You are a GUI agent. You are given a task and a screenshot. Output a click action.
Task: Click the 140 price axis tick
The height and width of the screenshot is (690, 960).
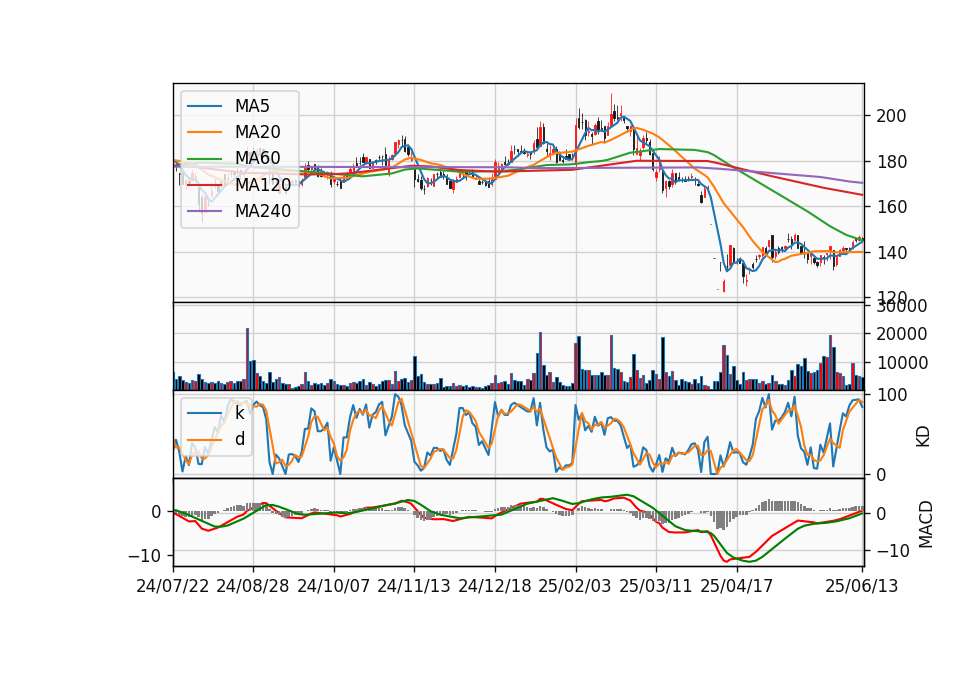tap(891, 252)
